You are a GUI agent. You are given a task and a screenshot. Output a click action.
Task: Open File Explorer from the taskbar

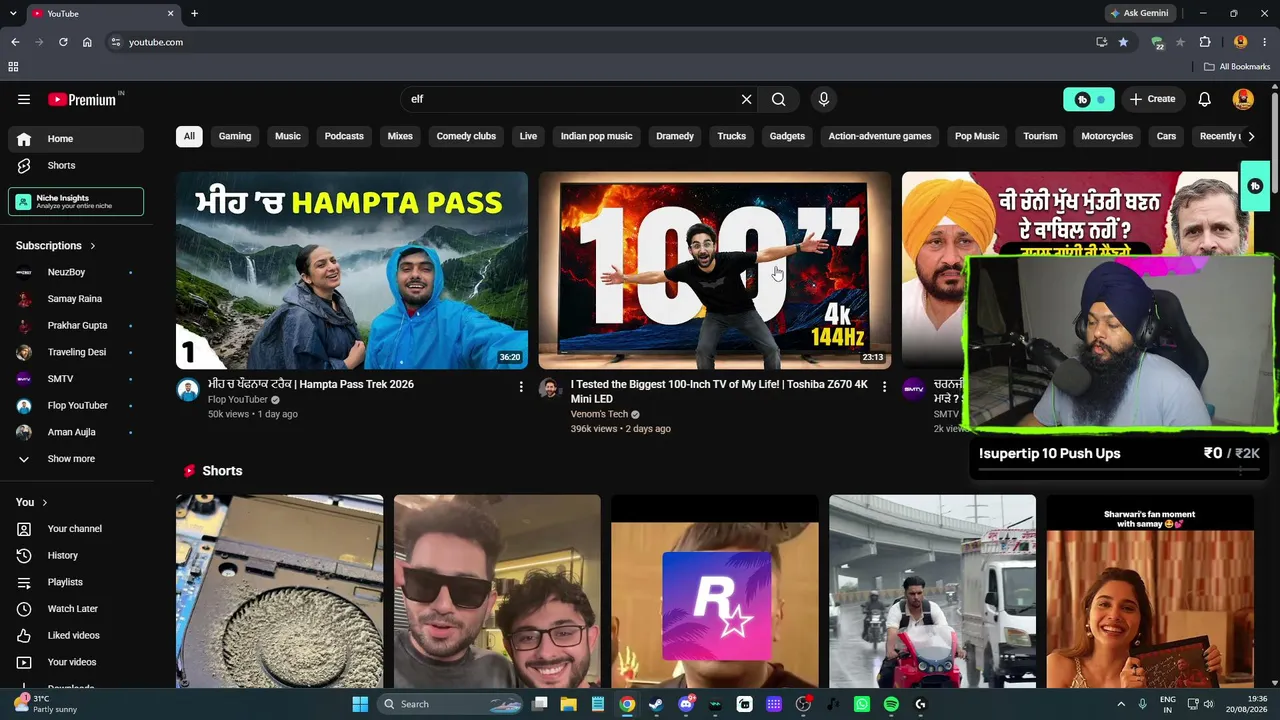tap(568, 704)
